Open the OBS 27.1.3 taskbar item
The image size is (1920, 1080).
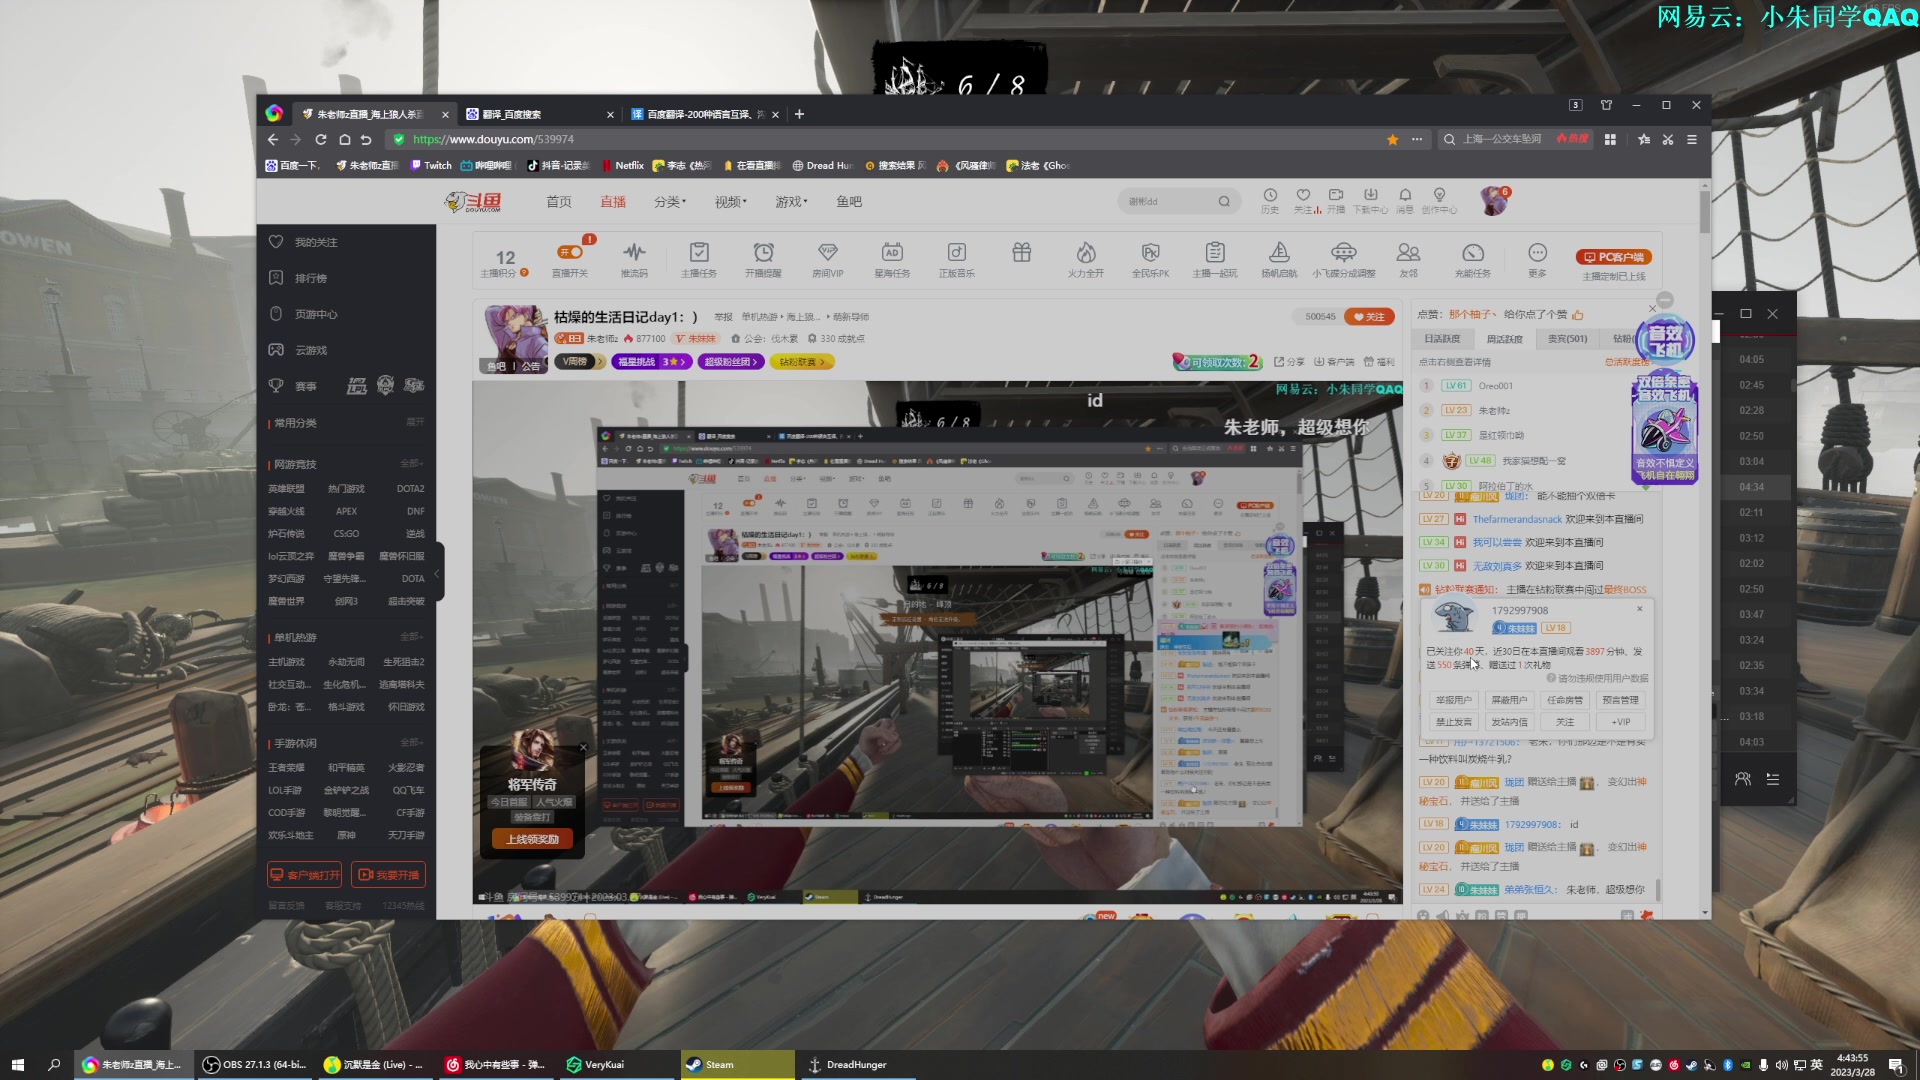tap(256, 1065)
